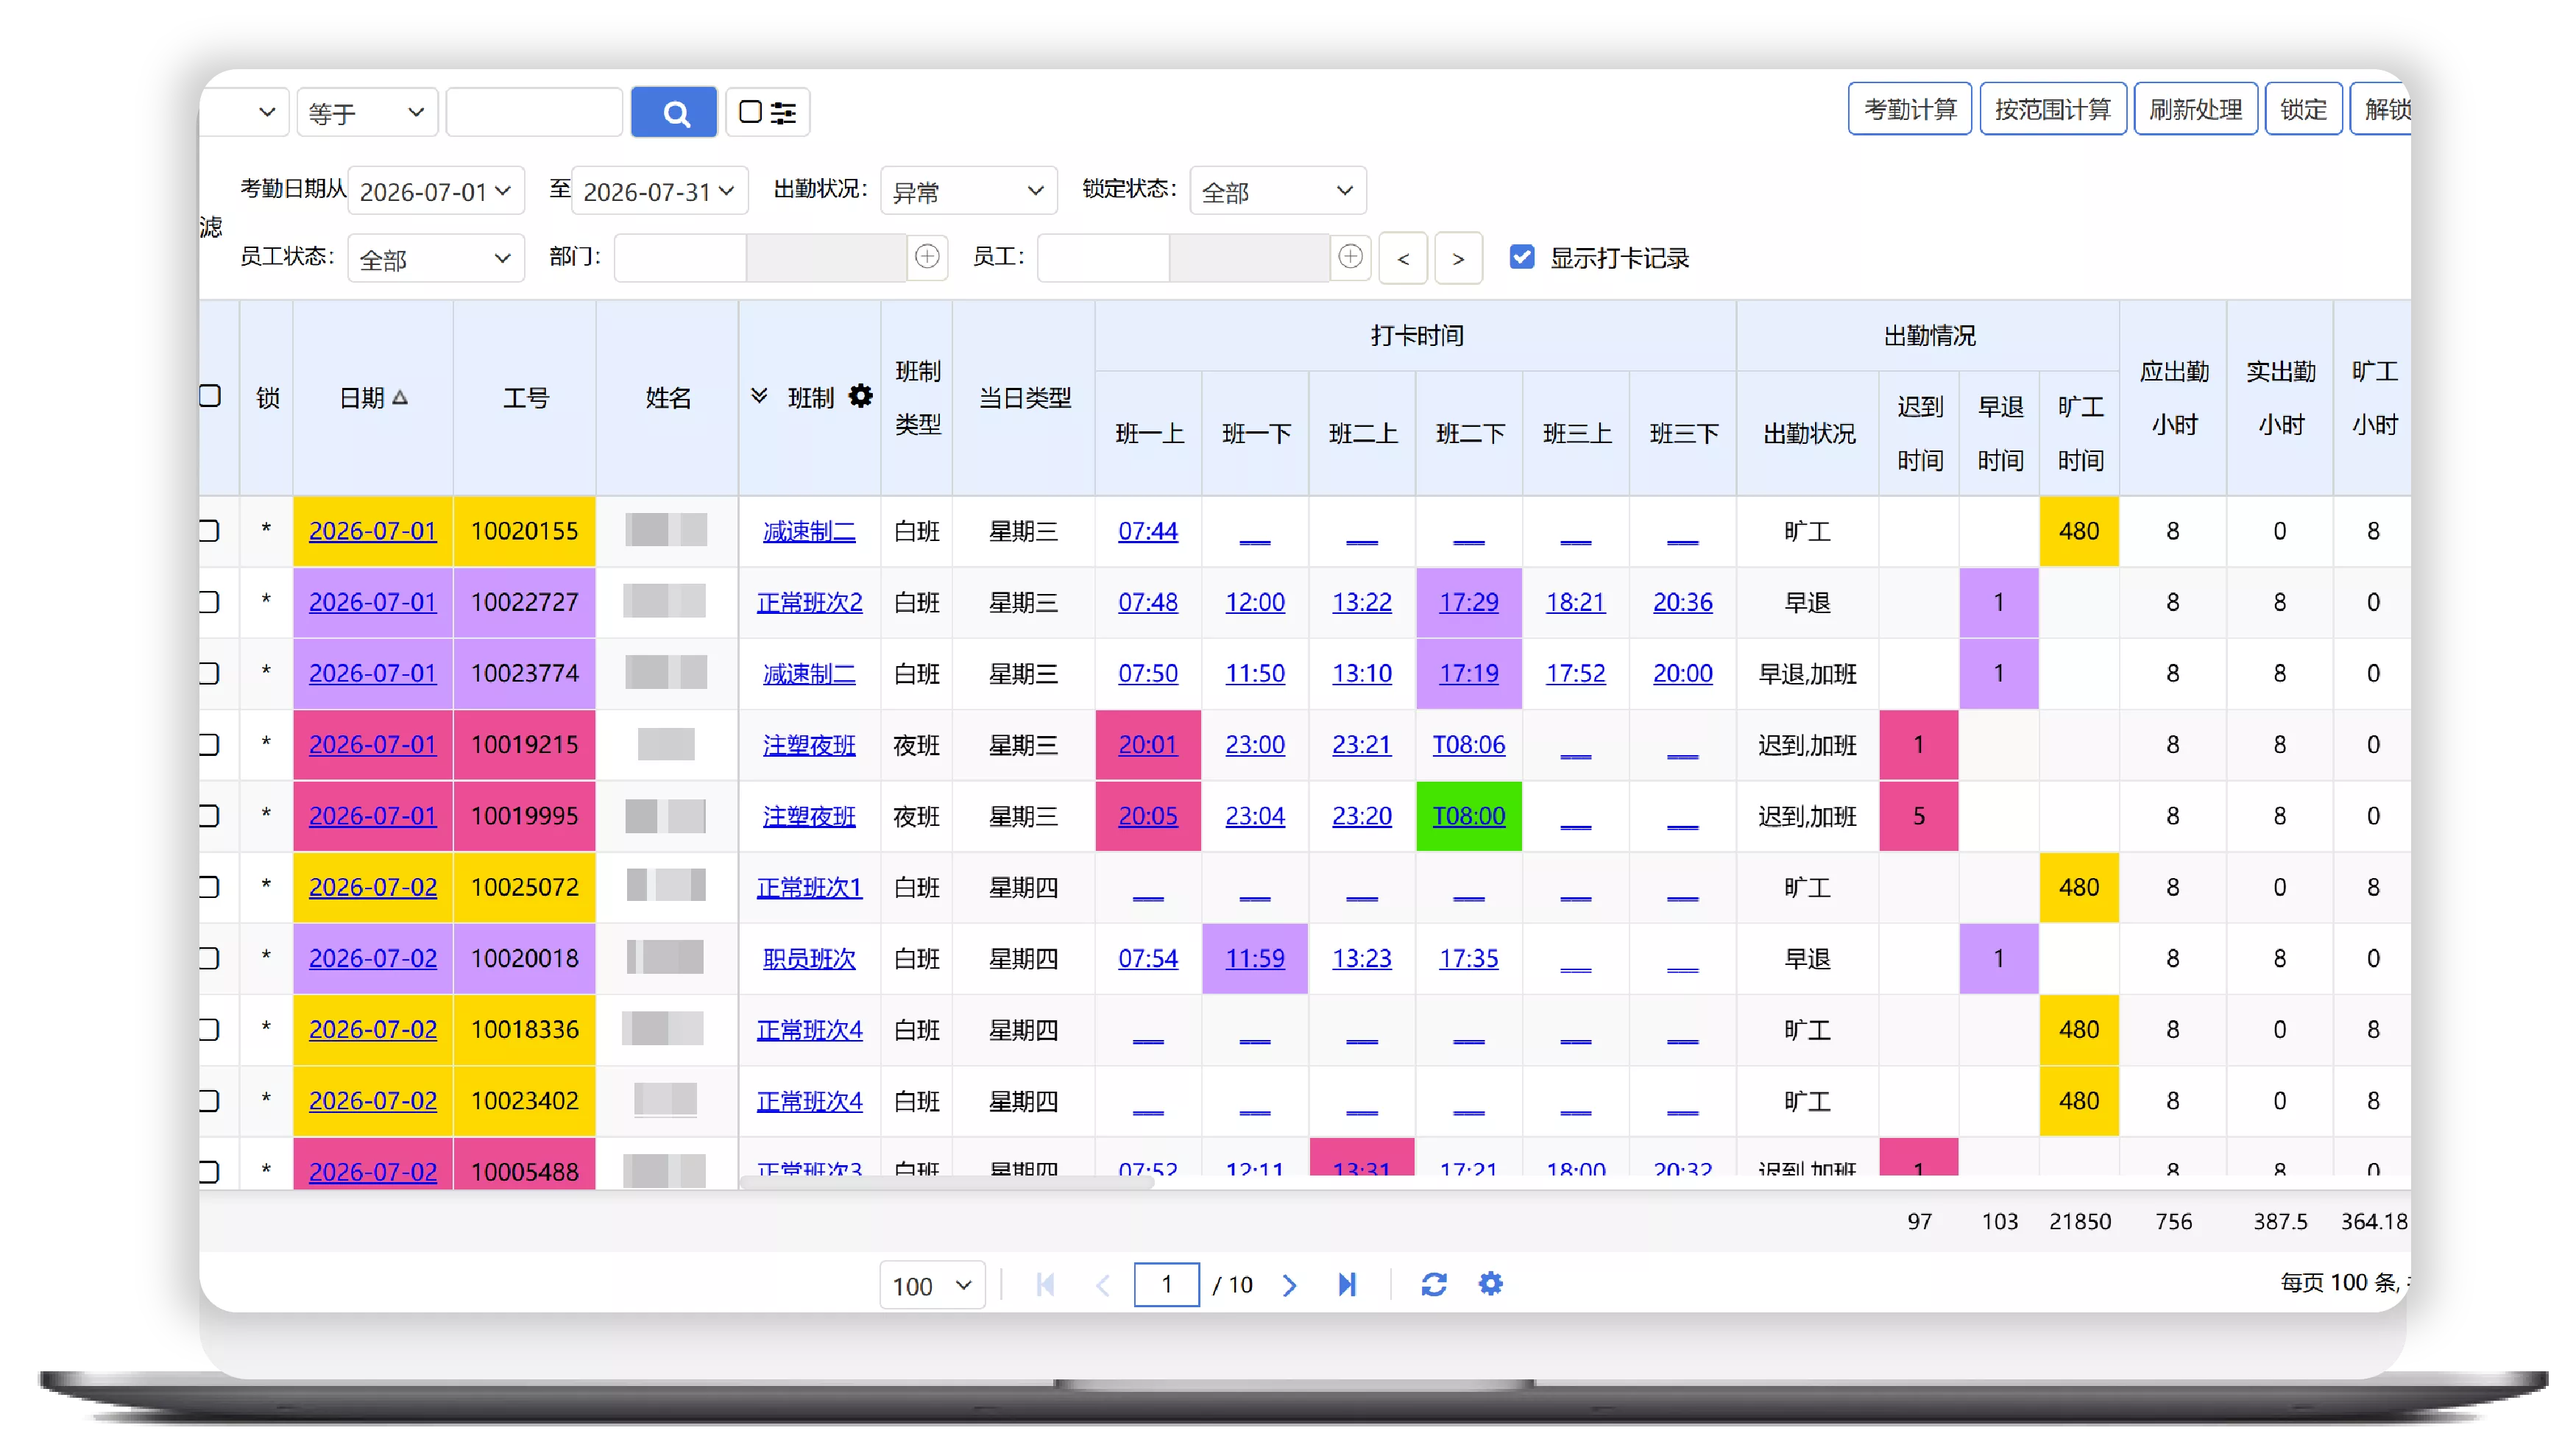Go to next employee arrow
Screen dimensions: 2576x1439
click(1458, 258)
